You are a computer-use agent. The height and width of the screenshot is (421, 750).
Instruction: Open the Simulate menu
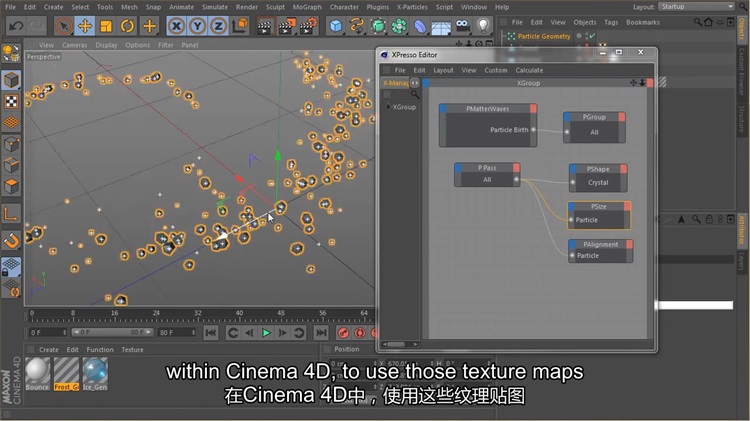coord(215,7)
